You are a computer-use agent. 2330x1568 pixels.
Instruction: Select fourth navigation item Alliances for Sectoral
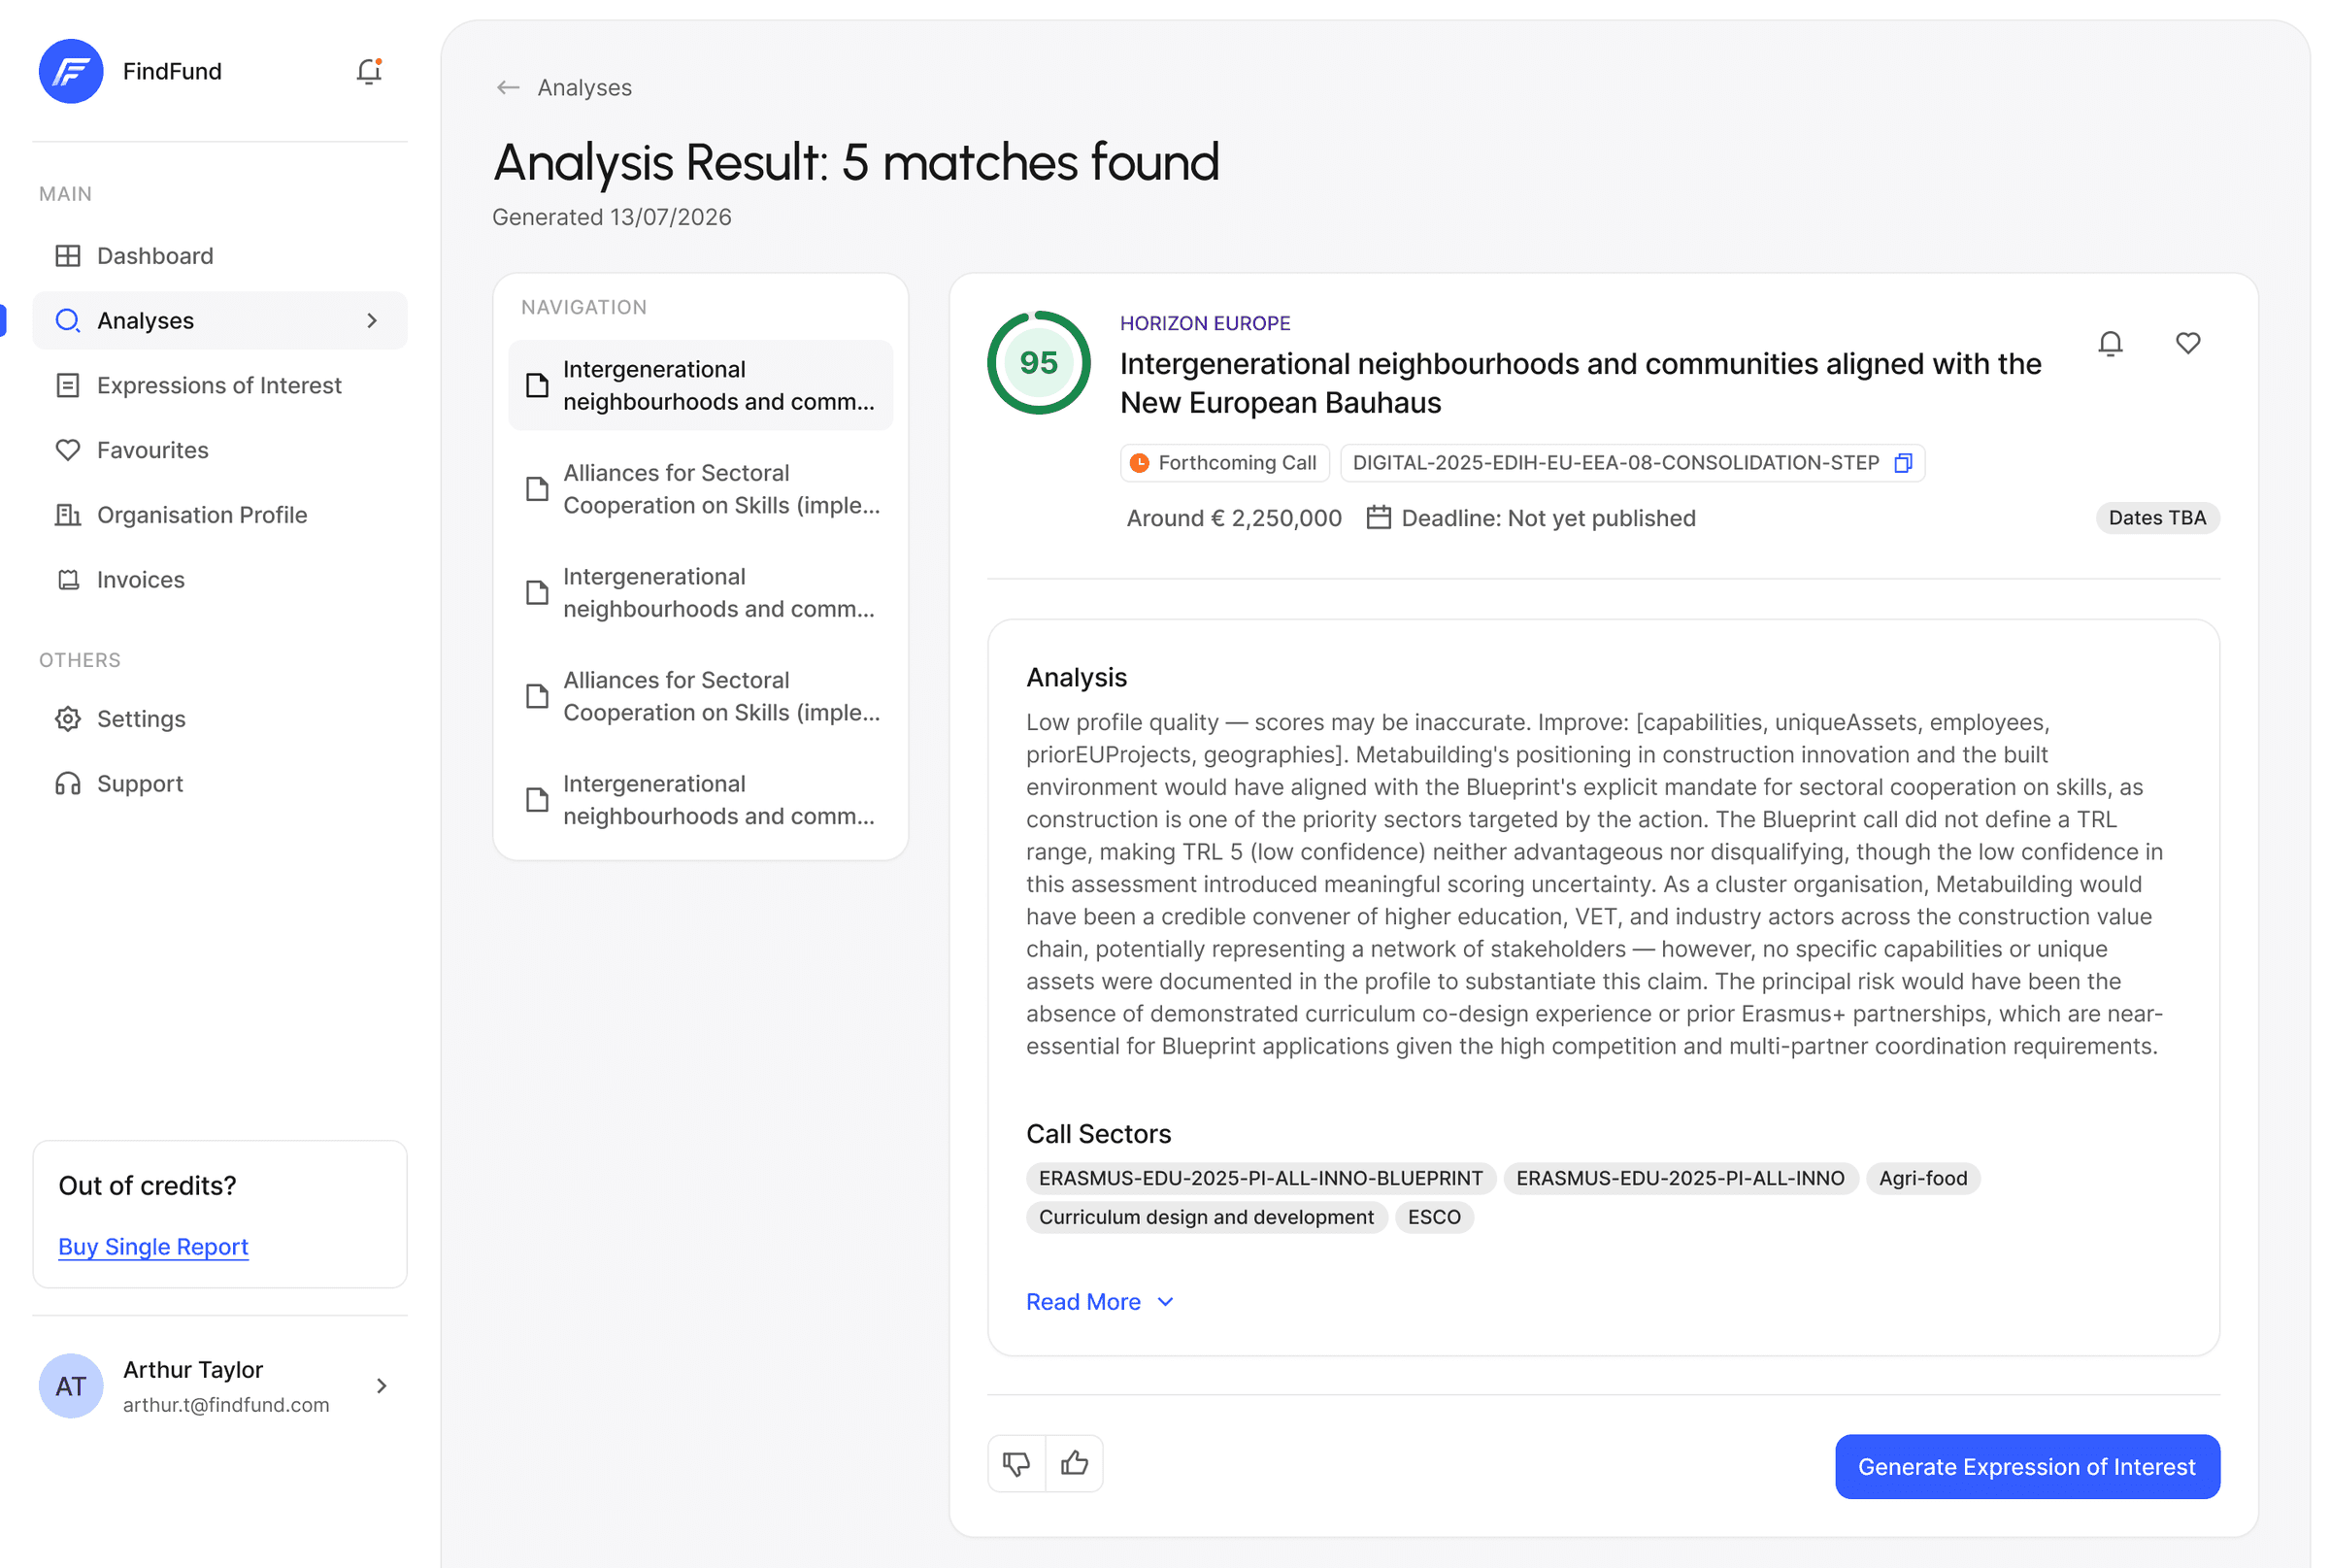[700, 697]
